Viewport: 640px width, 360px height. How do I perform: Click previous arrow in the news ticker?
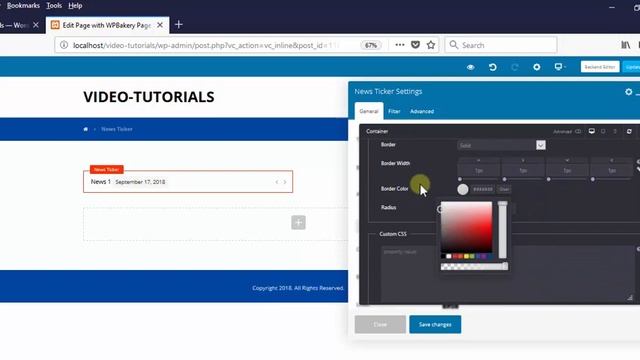[277, 182]
